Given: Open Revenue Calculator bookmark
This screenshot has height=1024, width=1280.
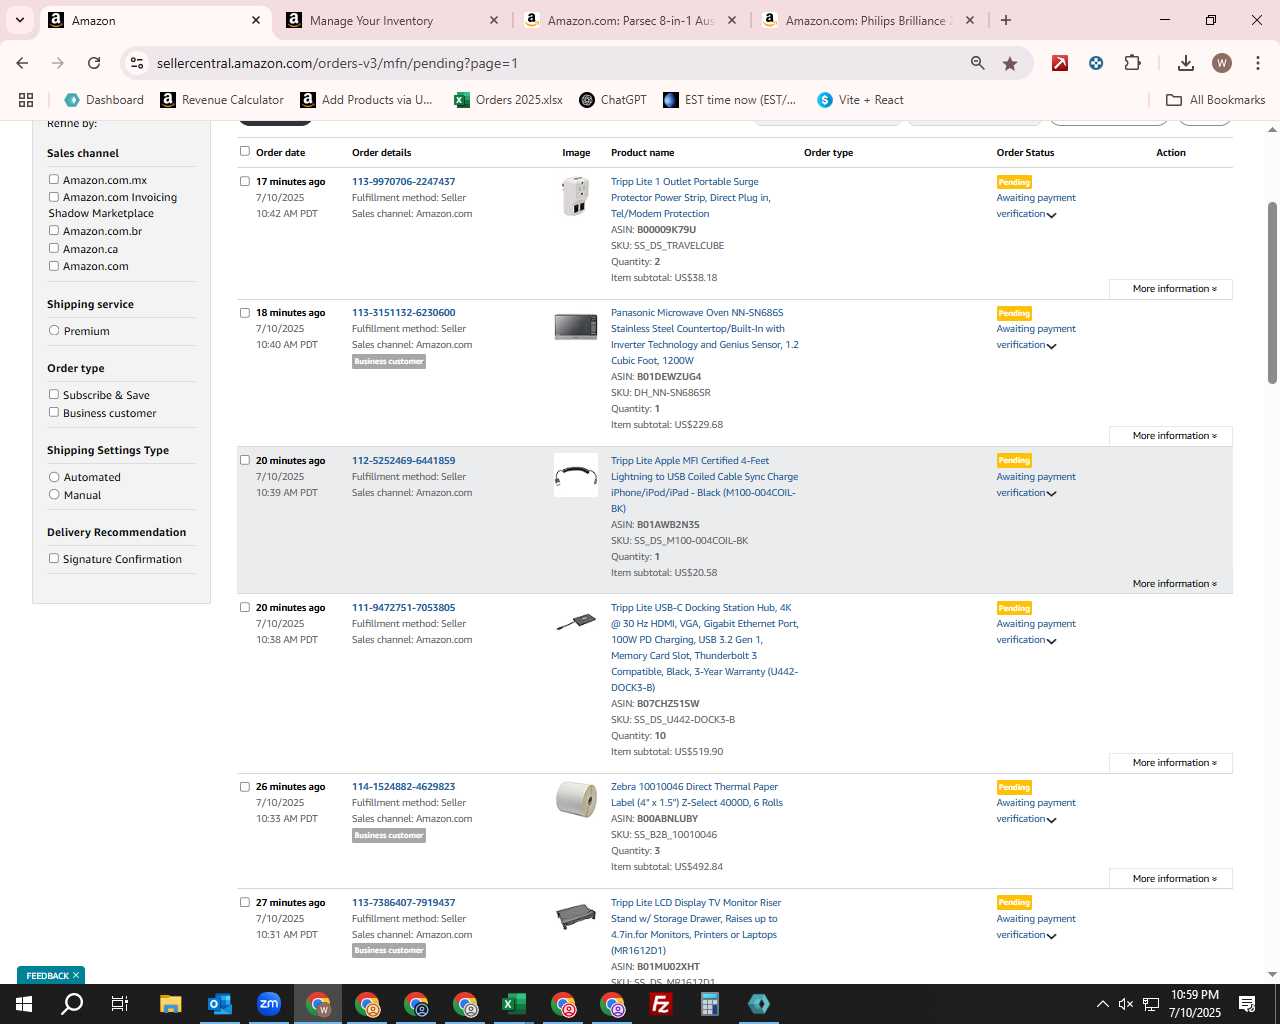Looking at the screenshot, I should point(222,100).
